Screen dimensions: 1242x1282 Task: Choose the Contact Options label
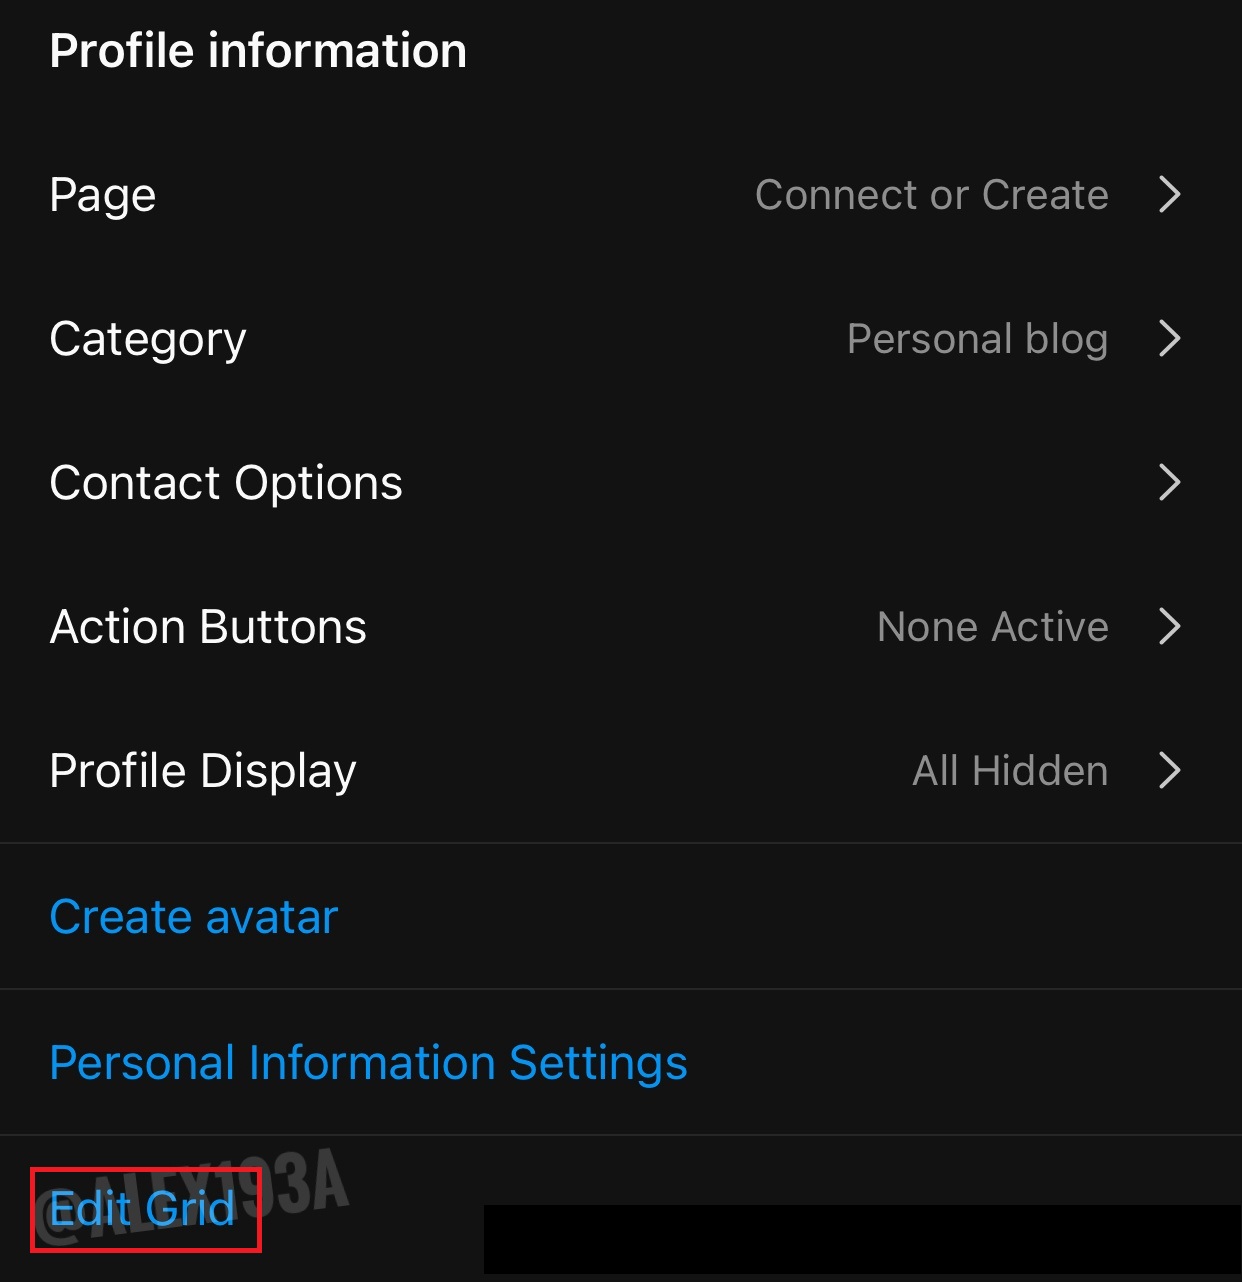(x=226, y=483)
